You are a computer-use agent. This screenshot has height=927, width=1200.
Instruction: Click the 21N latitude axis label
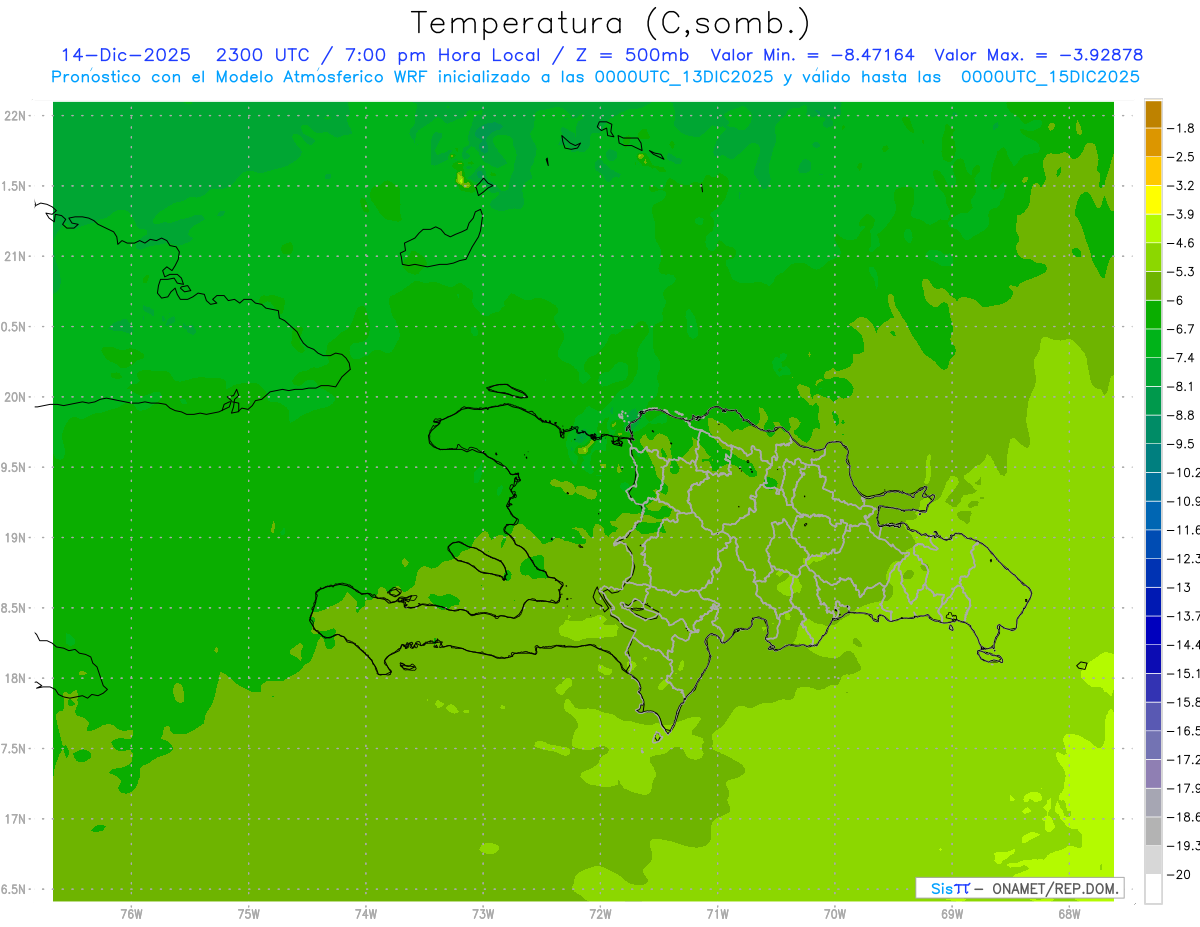(15, 256)
